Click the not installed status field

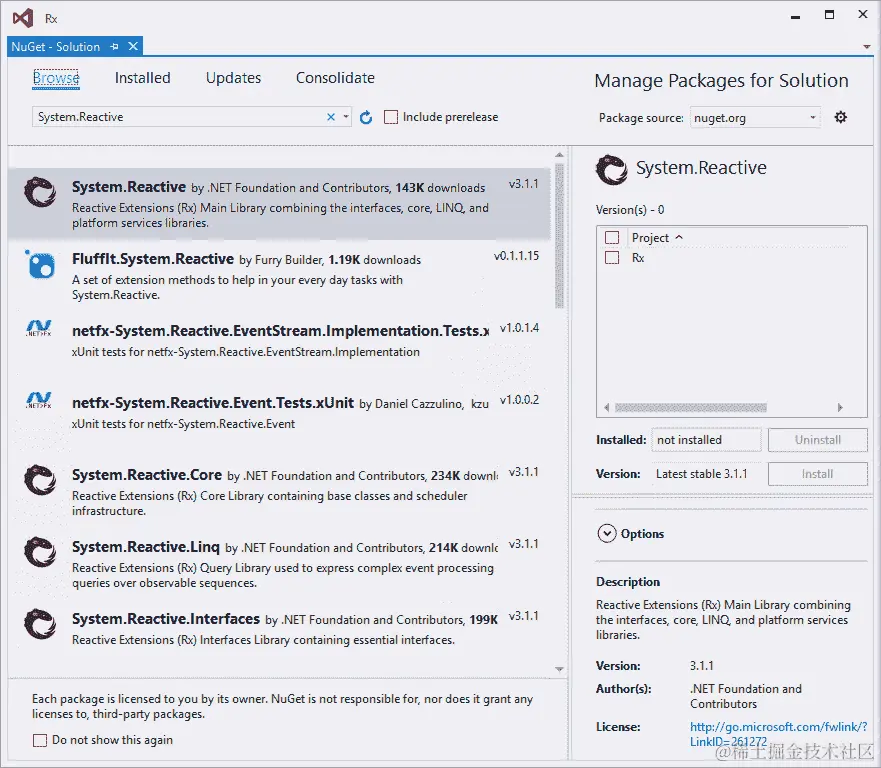coord(706,440)
